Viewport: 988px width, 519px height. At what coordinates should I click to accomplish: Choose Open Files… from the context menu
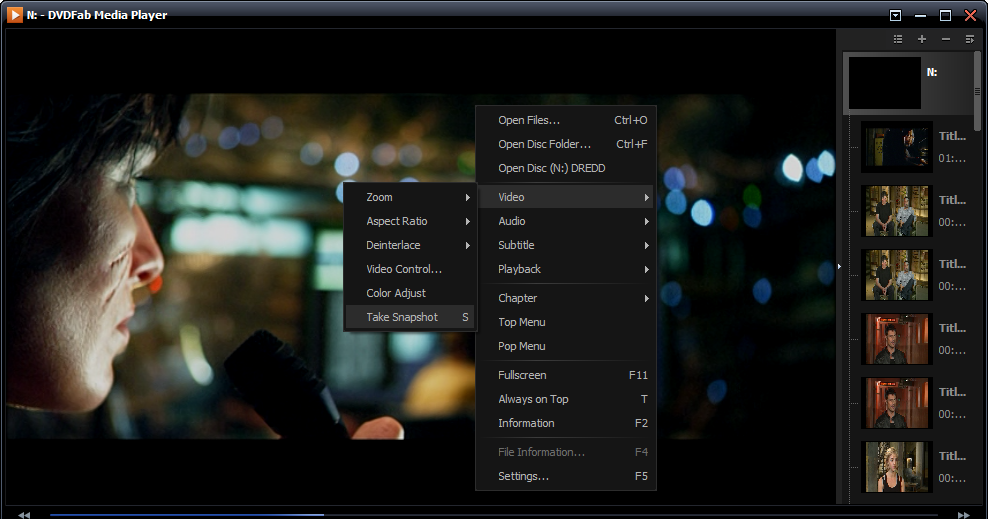pos(566,120)
